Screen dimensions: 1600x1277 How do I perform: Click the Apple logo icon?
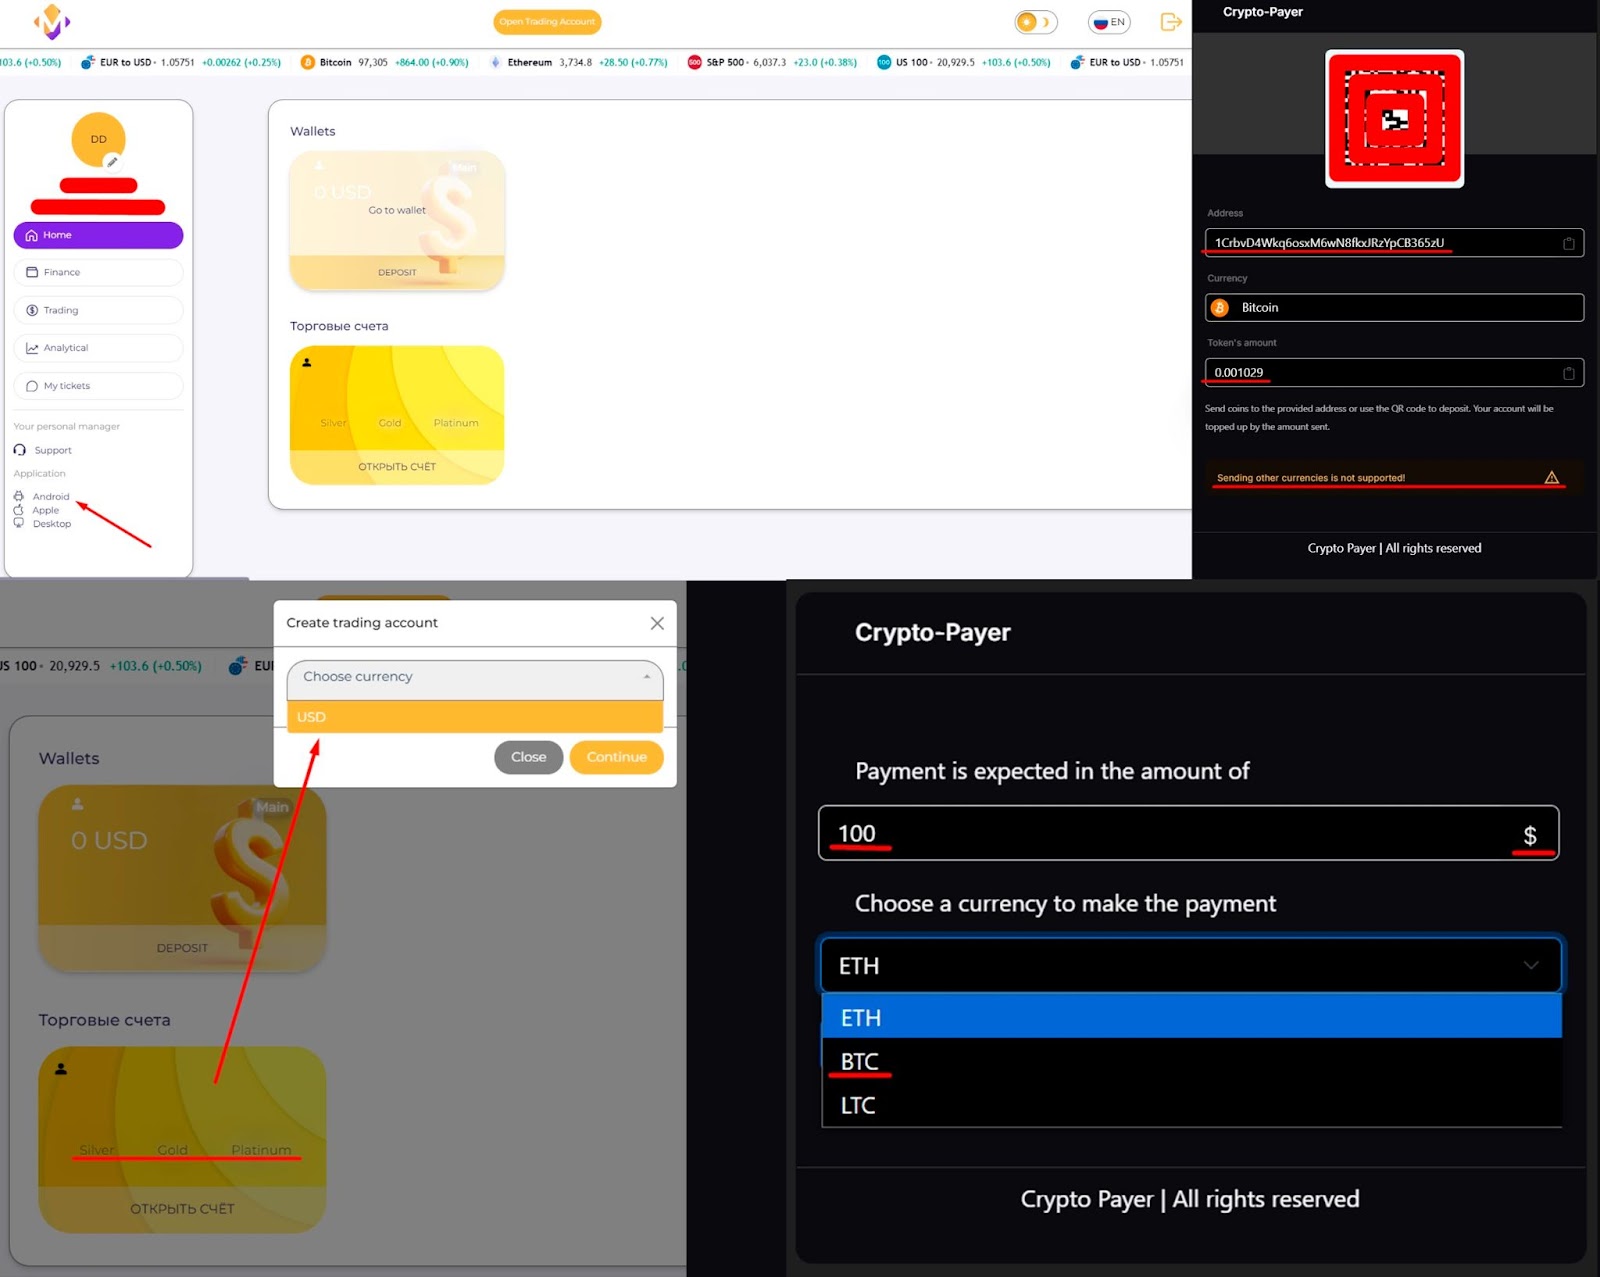point(18,510)
